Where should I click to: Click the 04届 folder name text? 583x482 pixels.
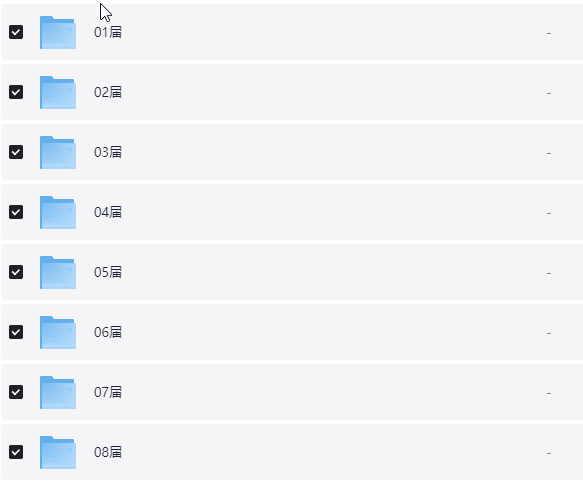point(108,212)
